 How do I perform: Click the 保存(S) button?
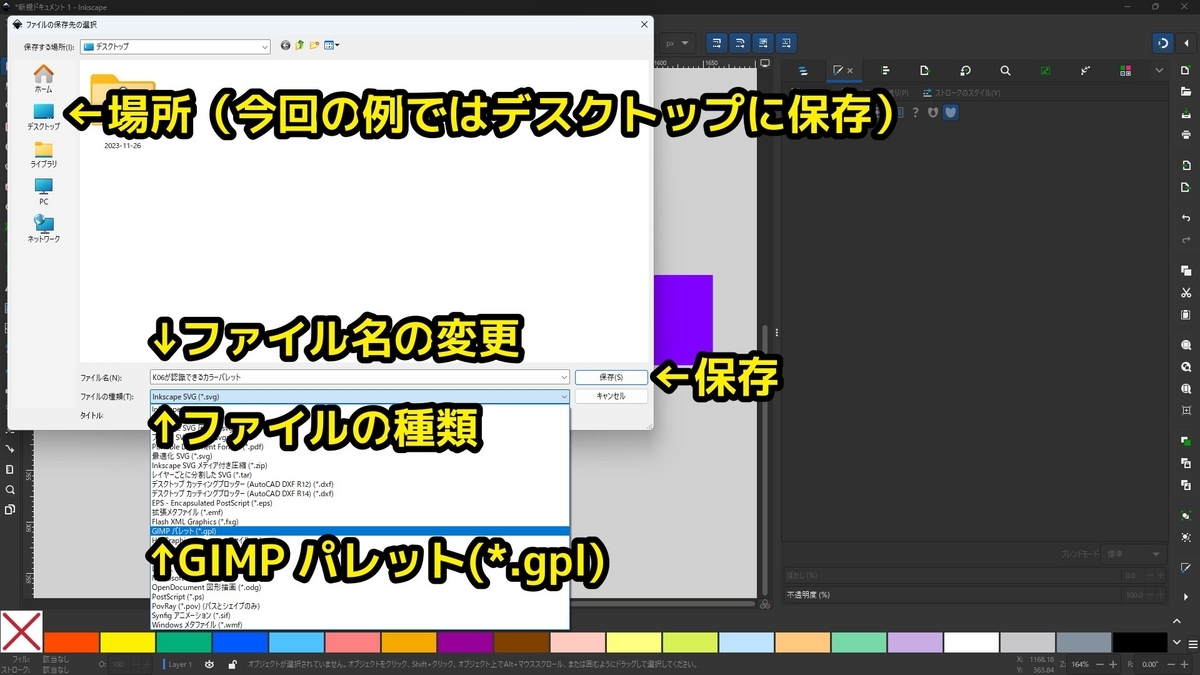click(610, 377)
